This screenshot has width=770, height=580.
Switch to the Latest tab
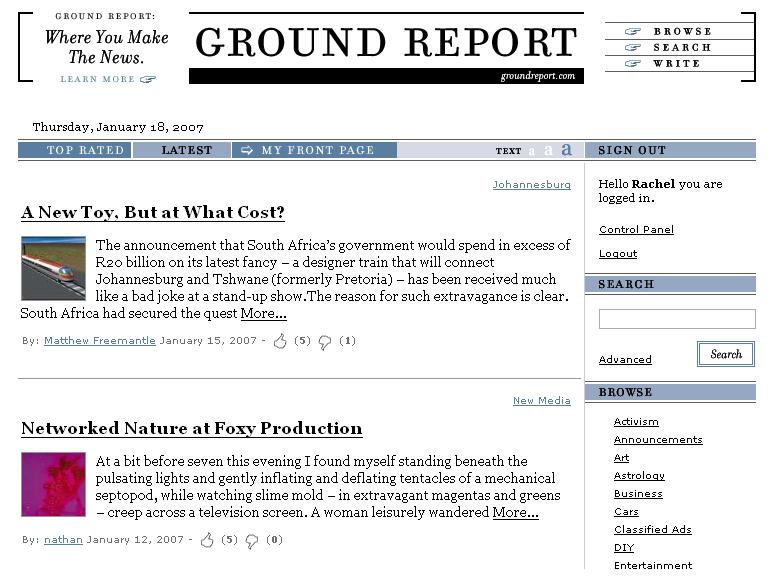(186, 150)
